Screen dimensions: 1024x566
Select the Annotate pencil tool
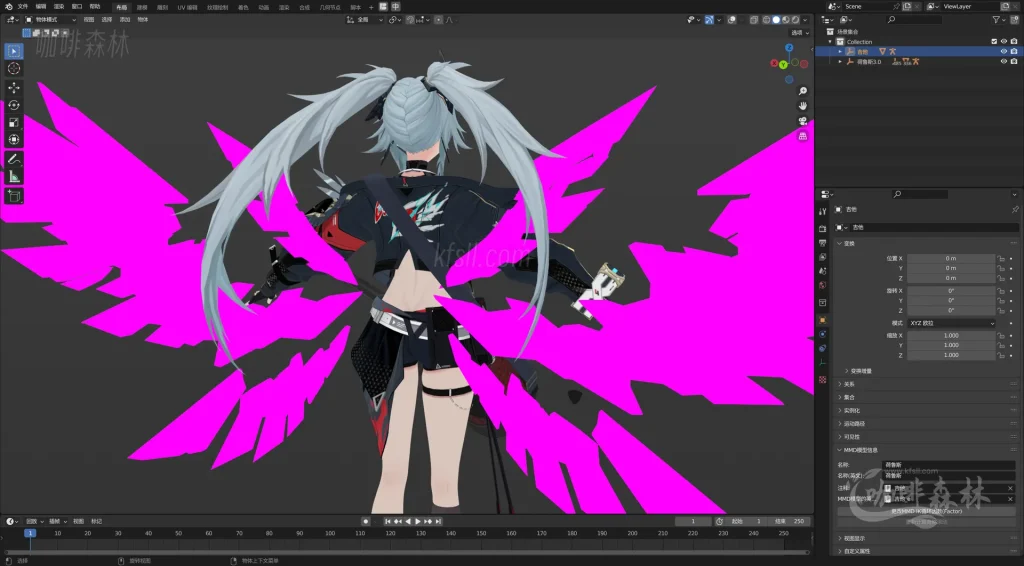tap(14, 159)
